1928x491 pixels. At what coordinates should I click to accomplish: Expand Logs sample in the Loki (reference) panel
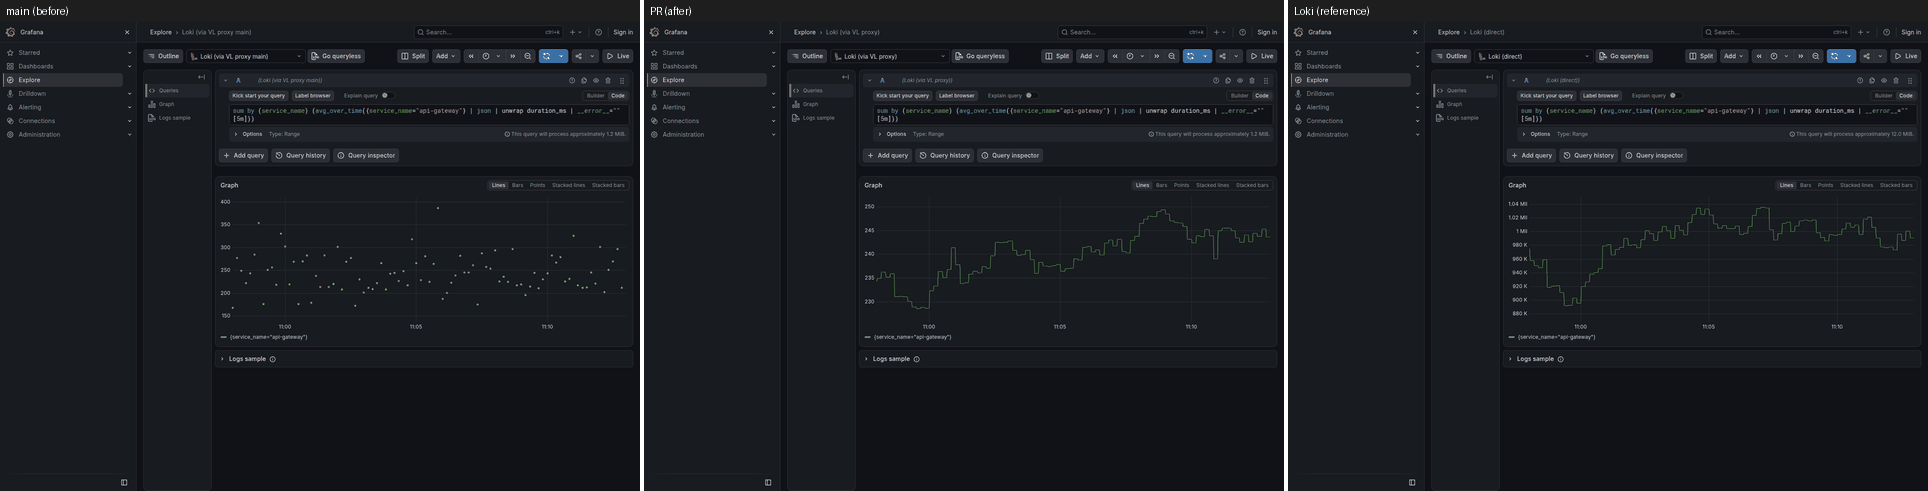[x=1535, y=359]
